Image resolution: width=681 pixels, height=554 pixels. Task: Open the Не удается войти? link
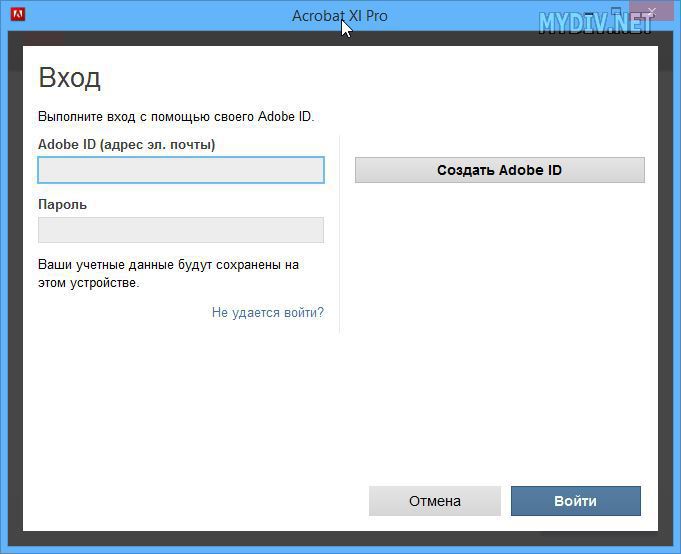click(268, 312)
